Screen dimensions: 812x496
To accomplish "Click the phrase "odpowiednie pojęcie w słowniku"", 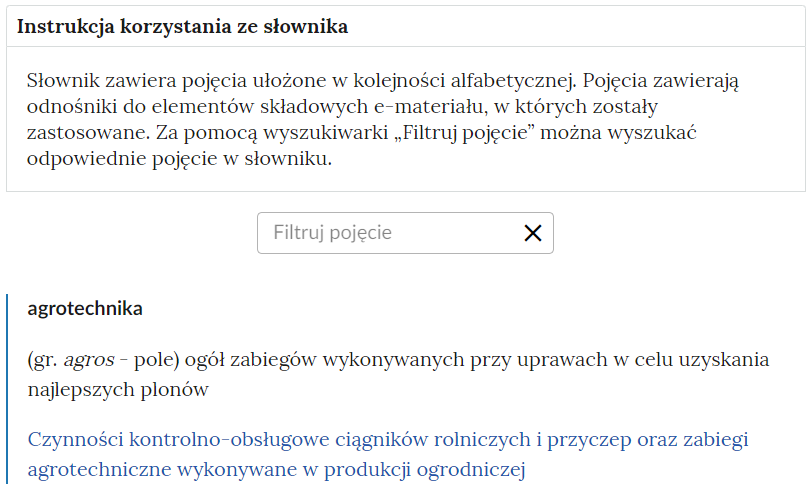I will pyautogui.click(x=179, y=158).
